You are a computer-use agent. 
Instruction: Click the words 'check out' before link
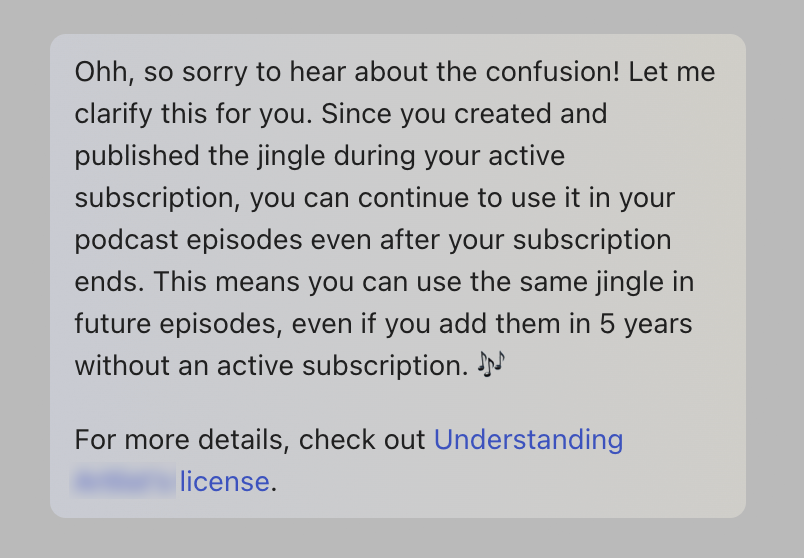coord(362,440)
